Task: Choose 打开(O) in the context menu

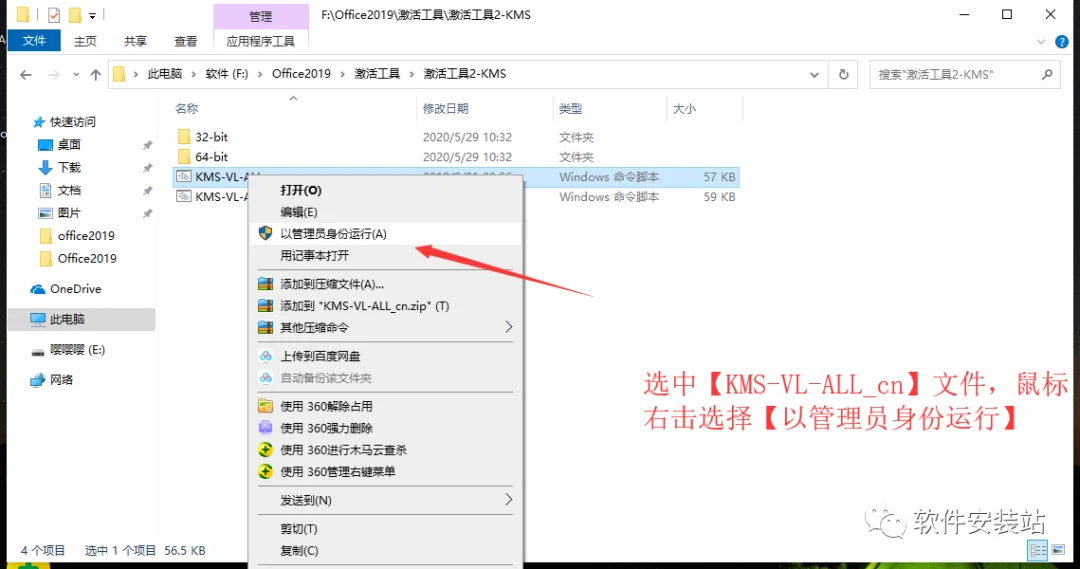Action: click(385, 190)
